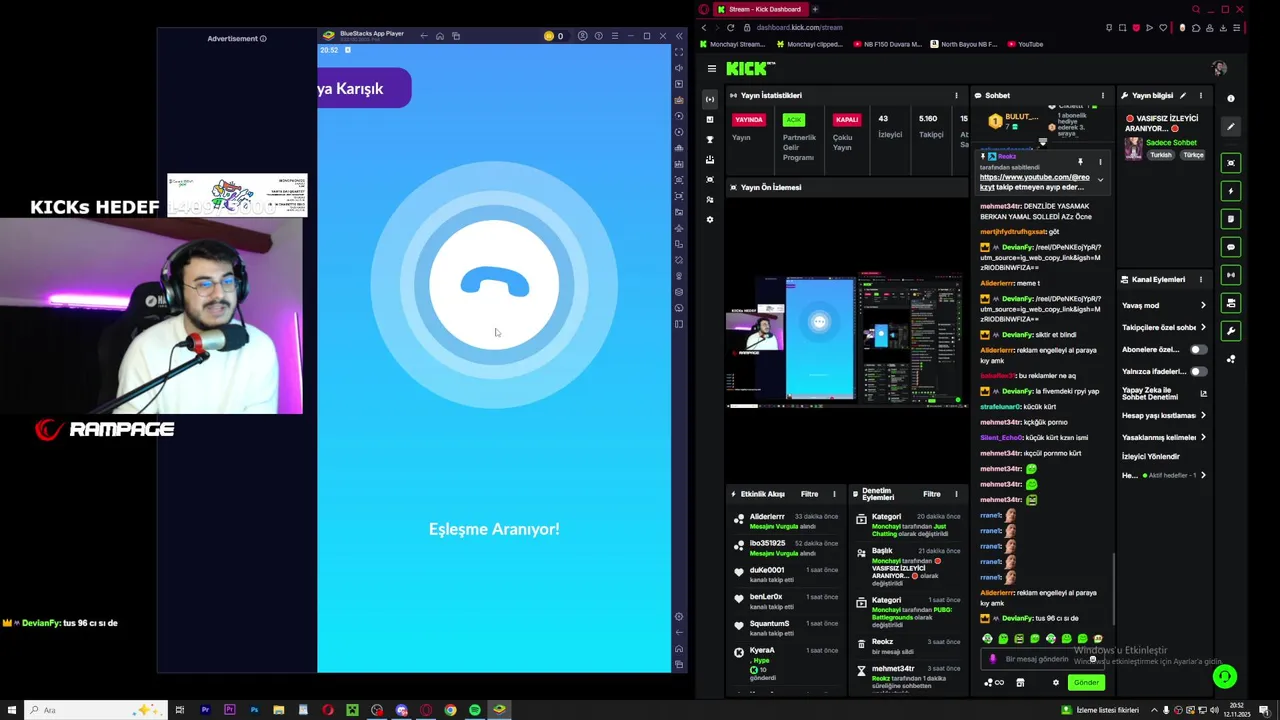Open the Monchayi clipped bookmark

810,44
